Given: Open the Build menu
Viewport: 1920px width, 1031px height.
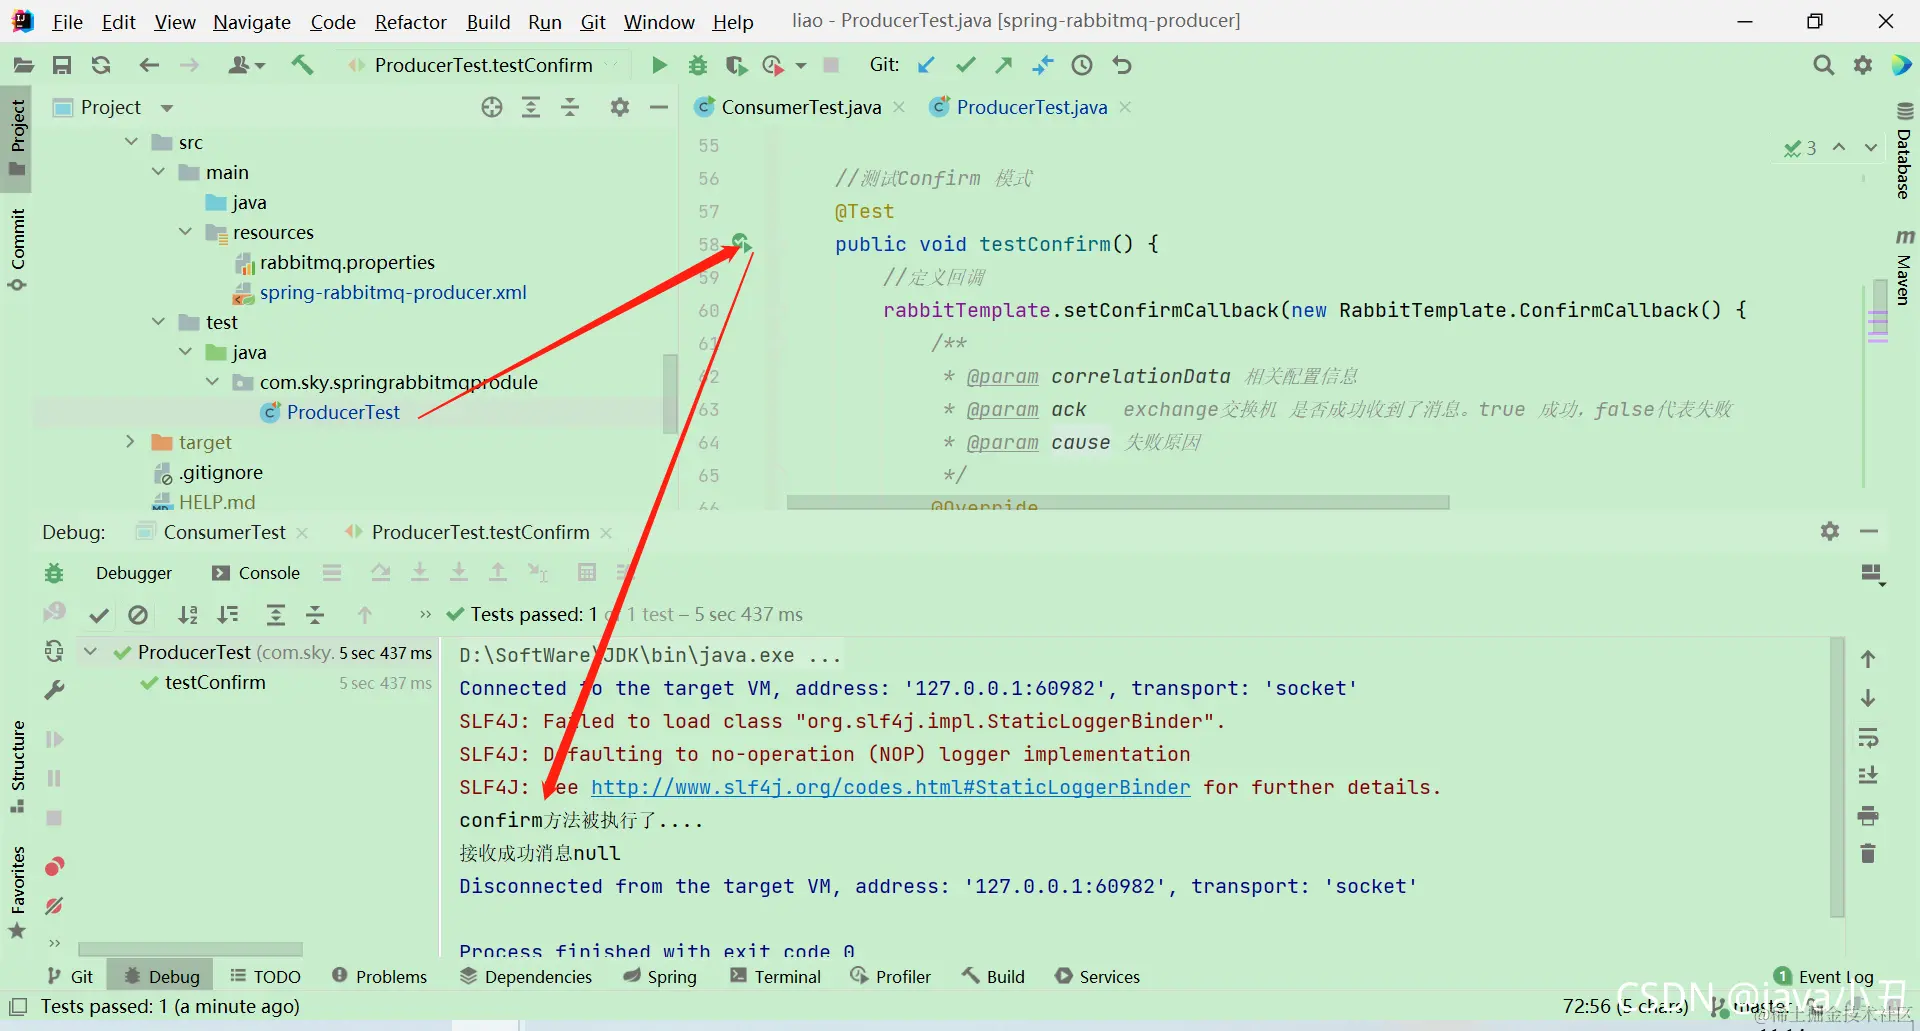Looking at the screenshot, I should pos(488,22).
